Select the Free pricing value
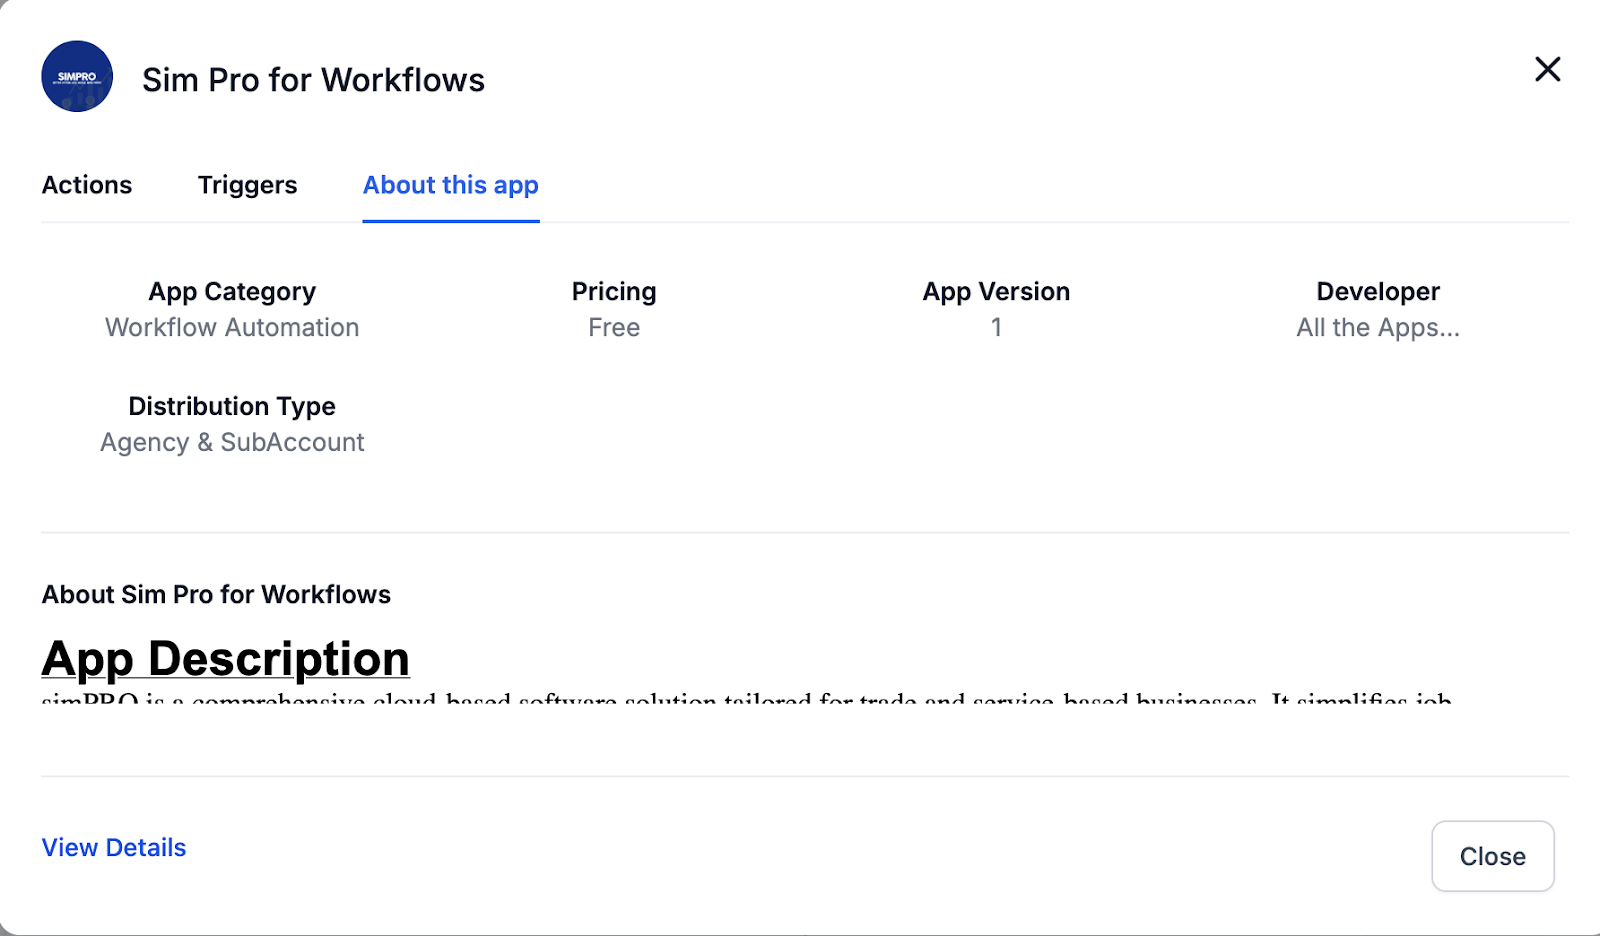1600x936 pixels. point(614,328)
